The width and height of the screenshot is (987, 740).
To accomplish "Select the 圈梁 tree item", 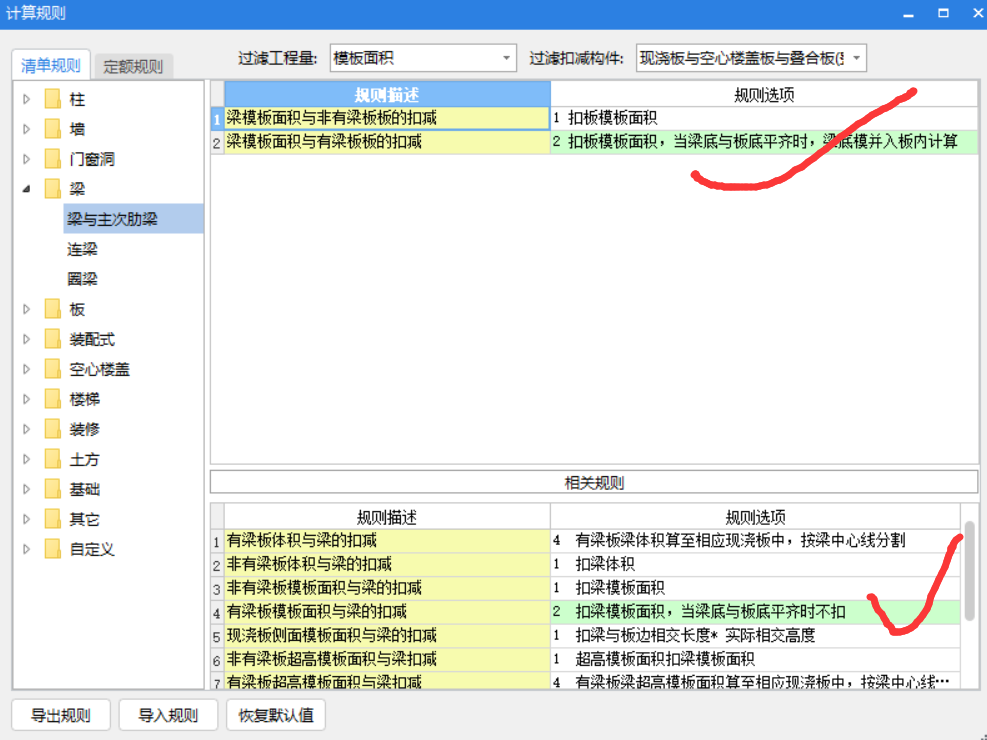I will tap(82, 279).
